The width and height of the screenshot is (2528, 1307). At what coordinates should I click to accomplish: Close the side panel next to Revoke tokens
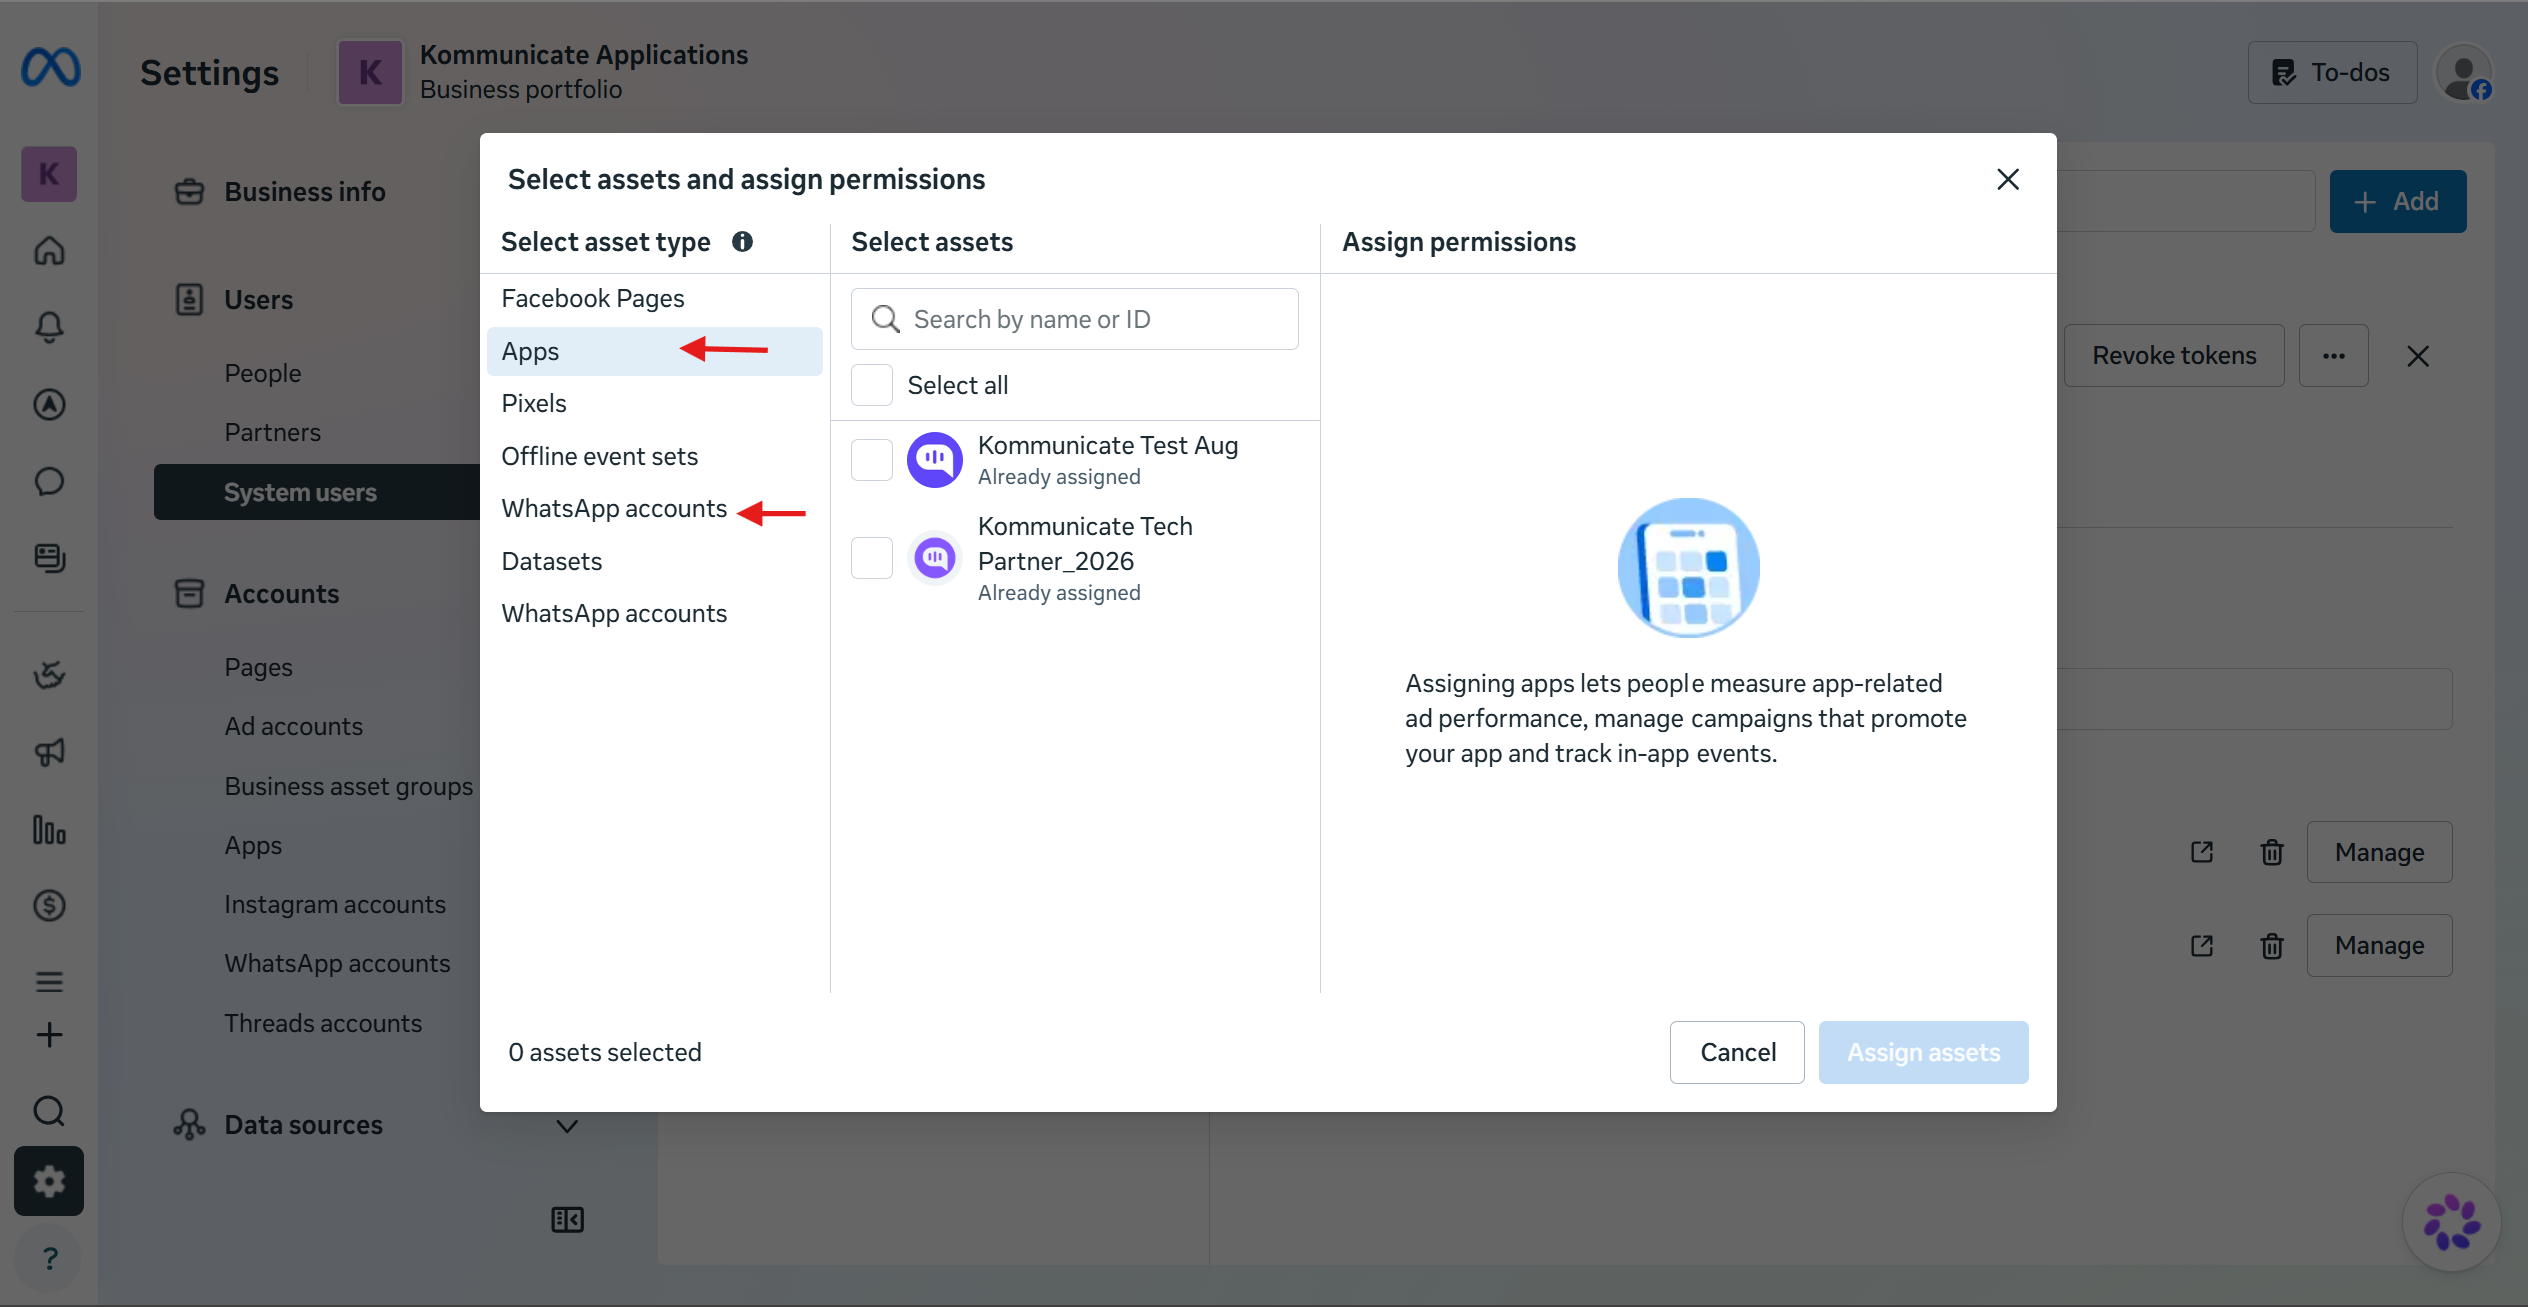click(2418, 356)
